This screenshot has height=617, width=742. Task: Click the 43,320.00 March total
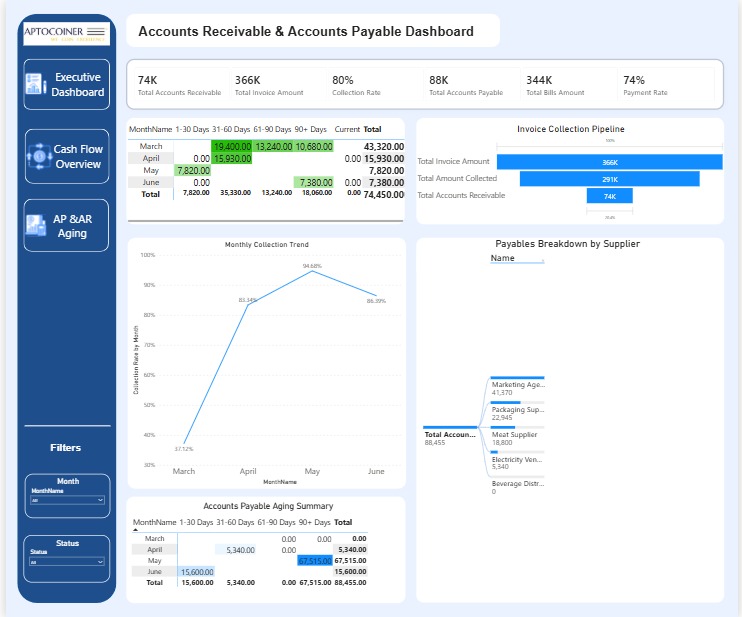click(384, 147)
